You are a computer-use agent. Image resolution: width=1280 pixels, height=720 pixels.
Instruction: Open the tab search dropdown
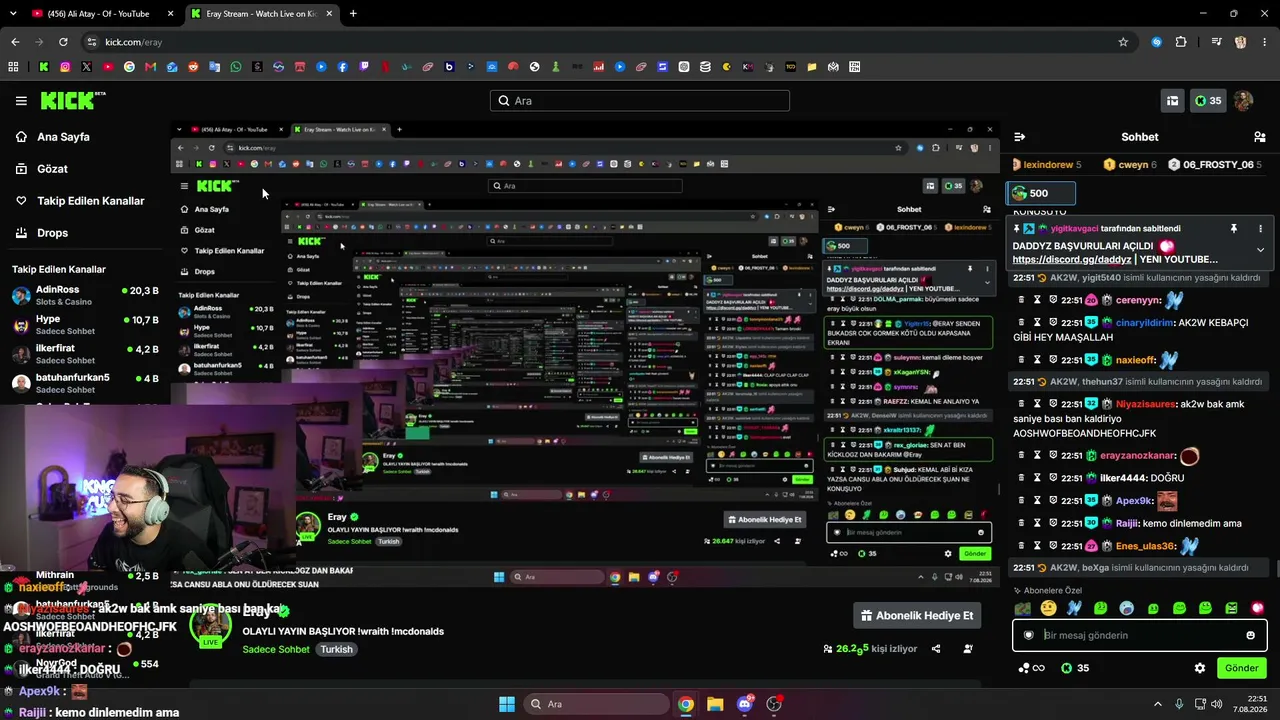tap(13, 14)
